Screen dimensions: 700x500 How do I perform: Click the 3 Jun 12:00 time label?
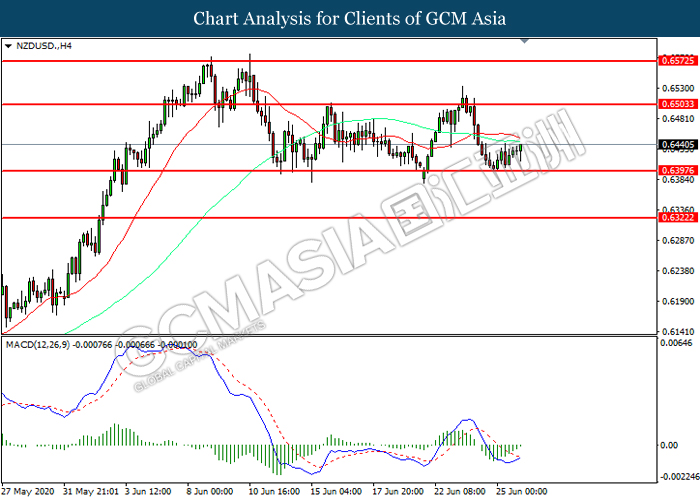pyautogui.click(x=148, y=492)
